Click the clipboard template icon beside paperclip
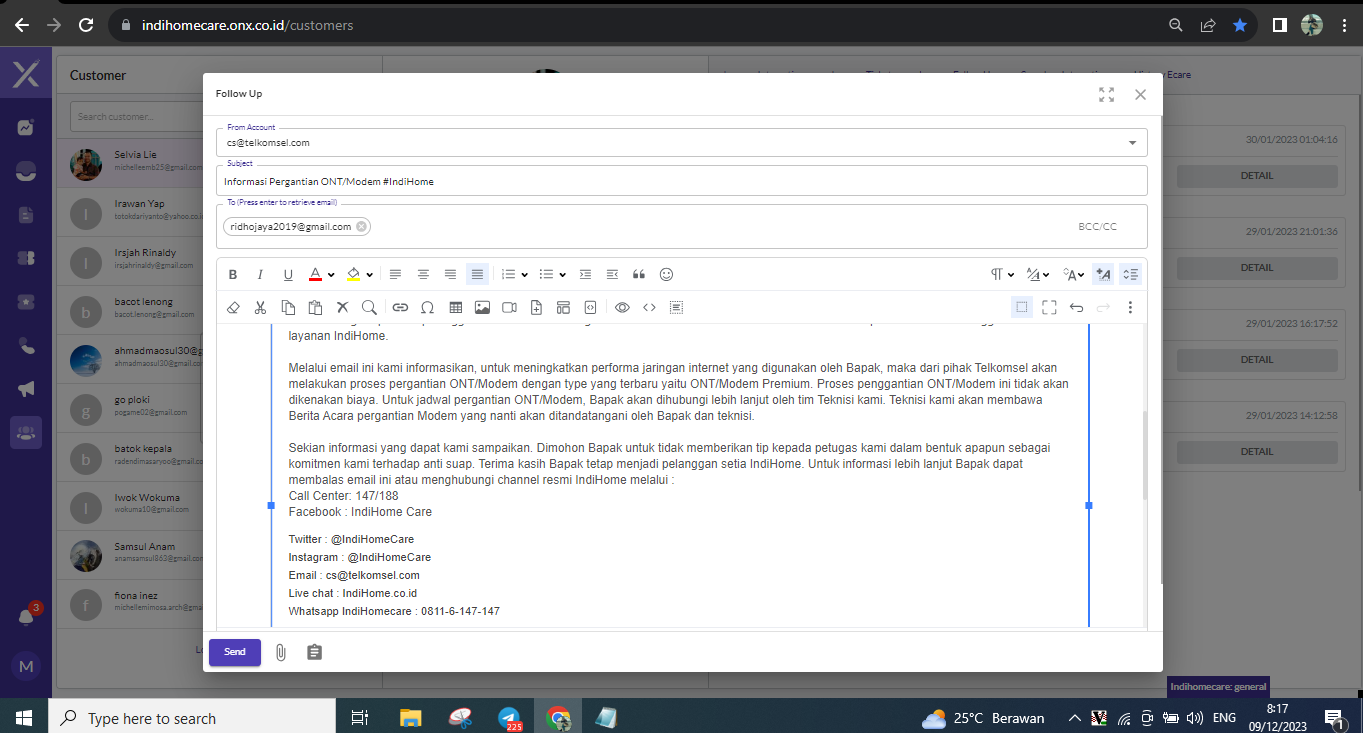This screenshot has height=733, width=1363. pyautogui.click(x=314, y=652)
